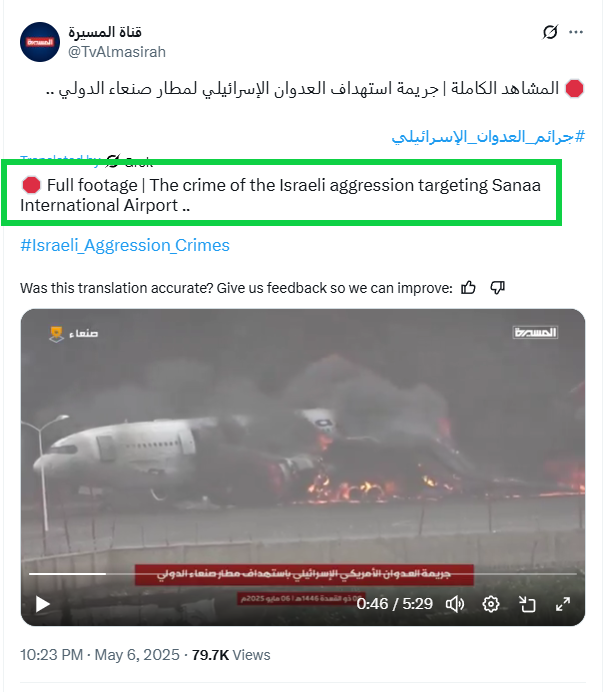Click the 0:46 / 5:29 time display
This screenshot has height=692, width=607.
[395, 604]
